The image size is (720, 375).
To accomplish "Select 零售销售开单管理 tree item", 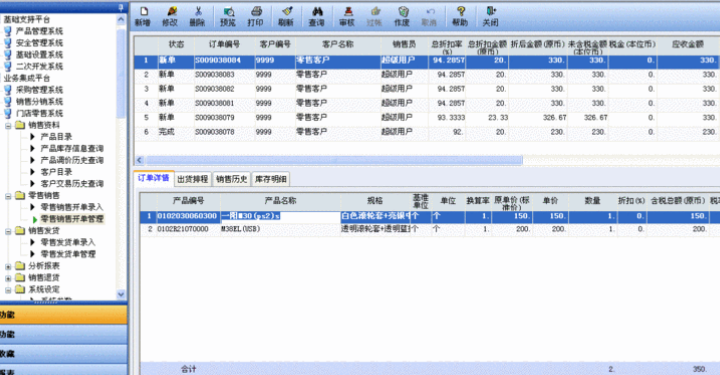I will pos(72,219).
